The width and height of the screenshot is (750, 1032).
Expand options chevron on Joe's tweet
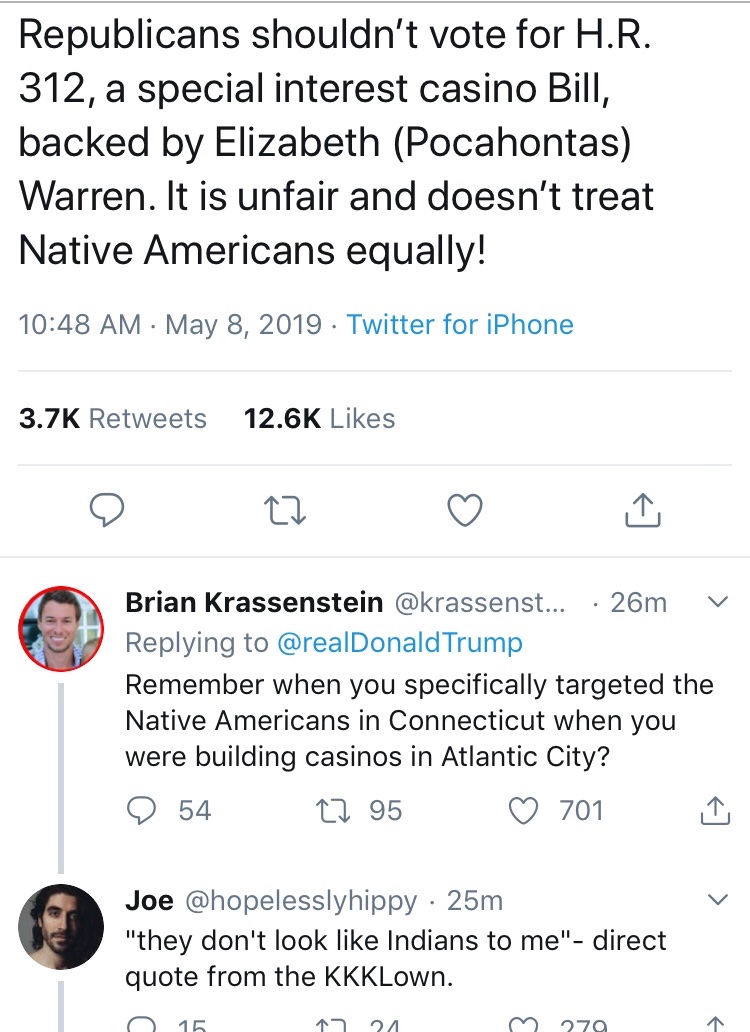pyautogui.click(x=717, y=901)
